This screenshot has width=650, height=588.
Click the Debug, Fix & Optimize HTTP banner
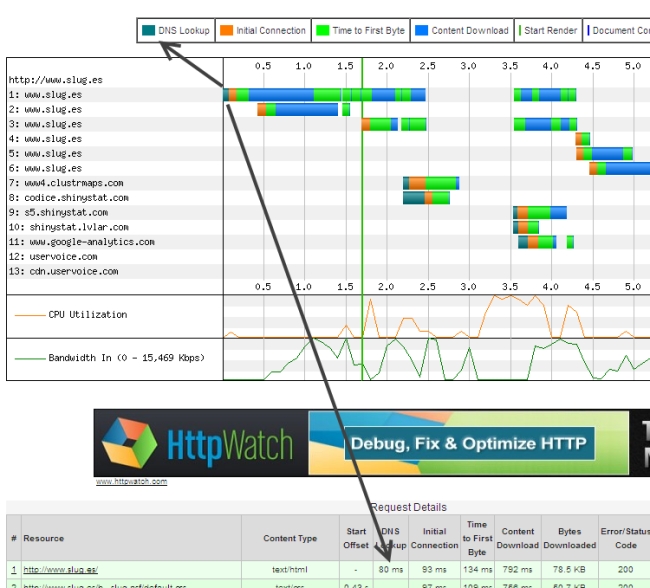(469, 443)
